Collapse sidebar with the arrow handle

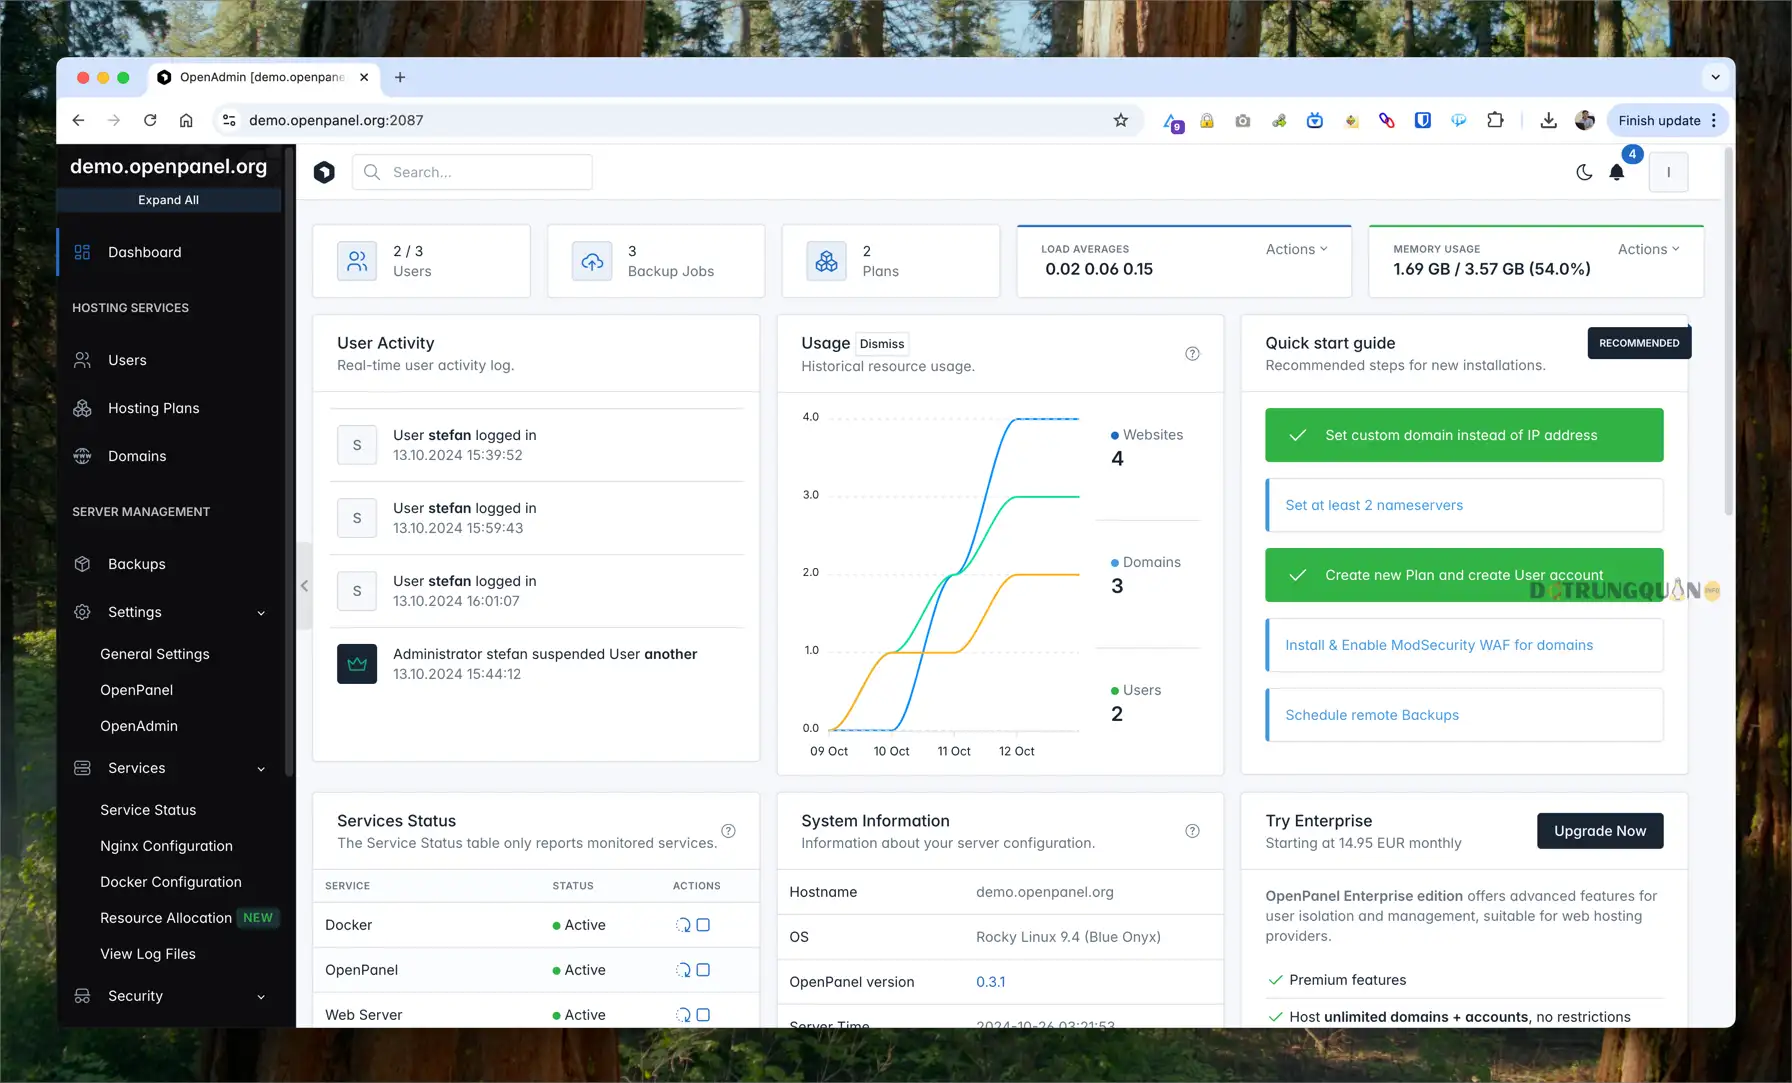[304, 586]
